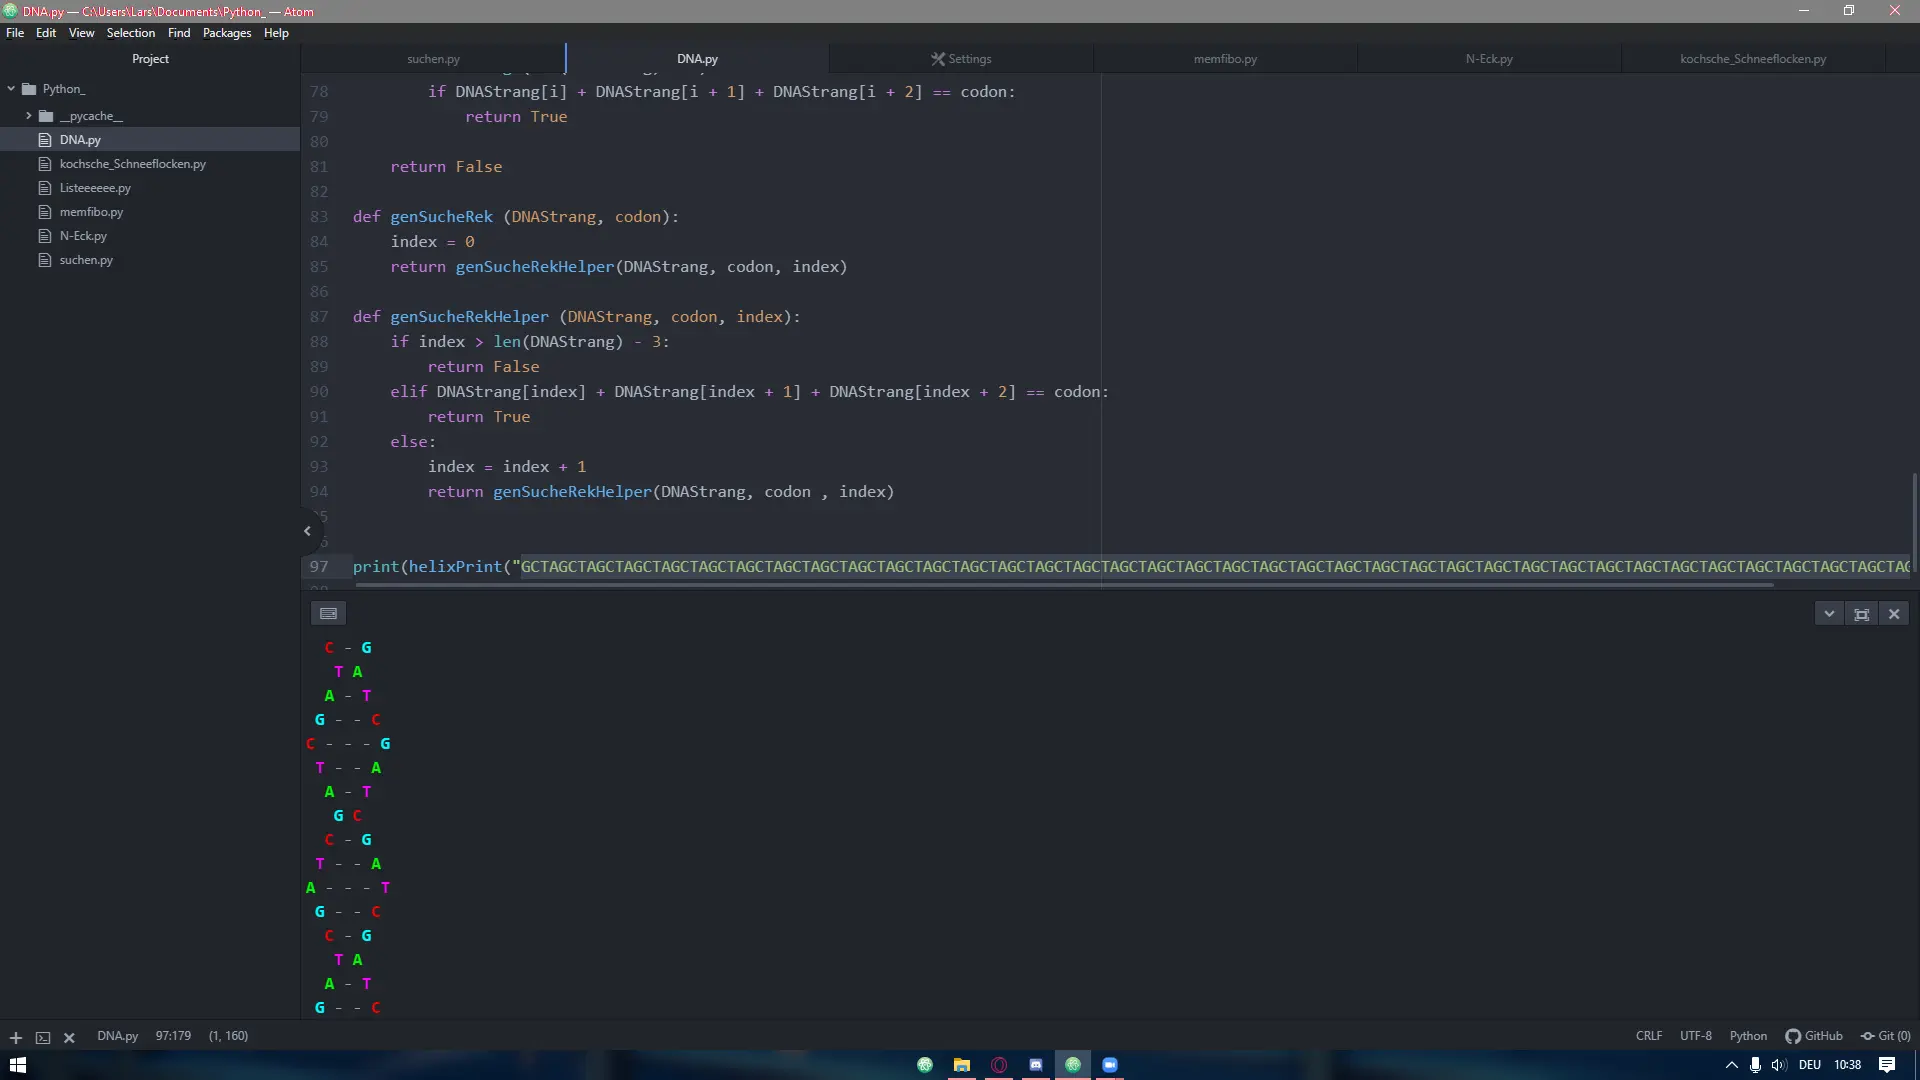
Task: Click the Project panel header
Action: pos(150,59)
